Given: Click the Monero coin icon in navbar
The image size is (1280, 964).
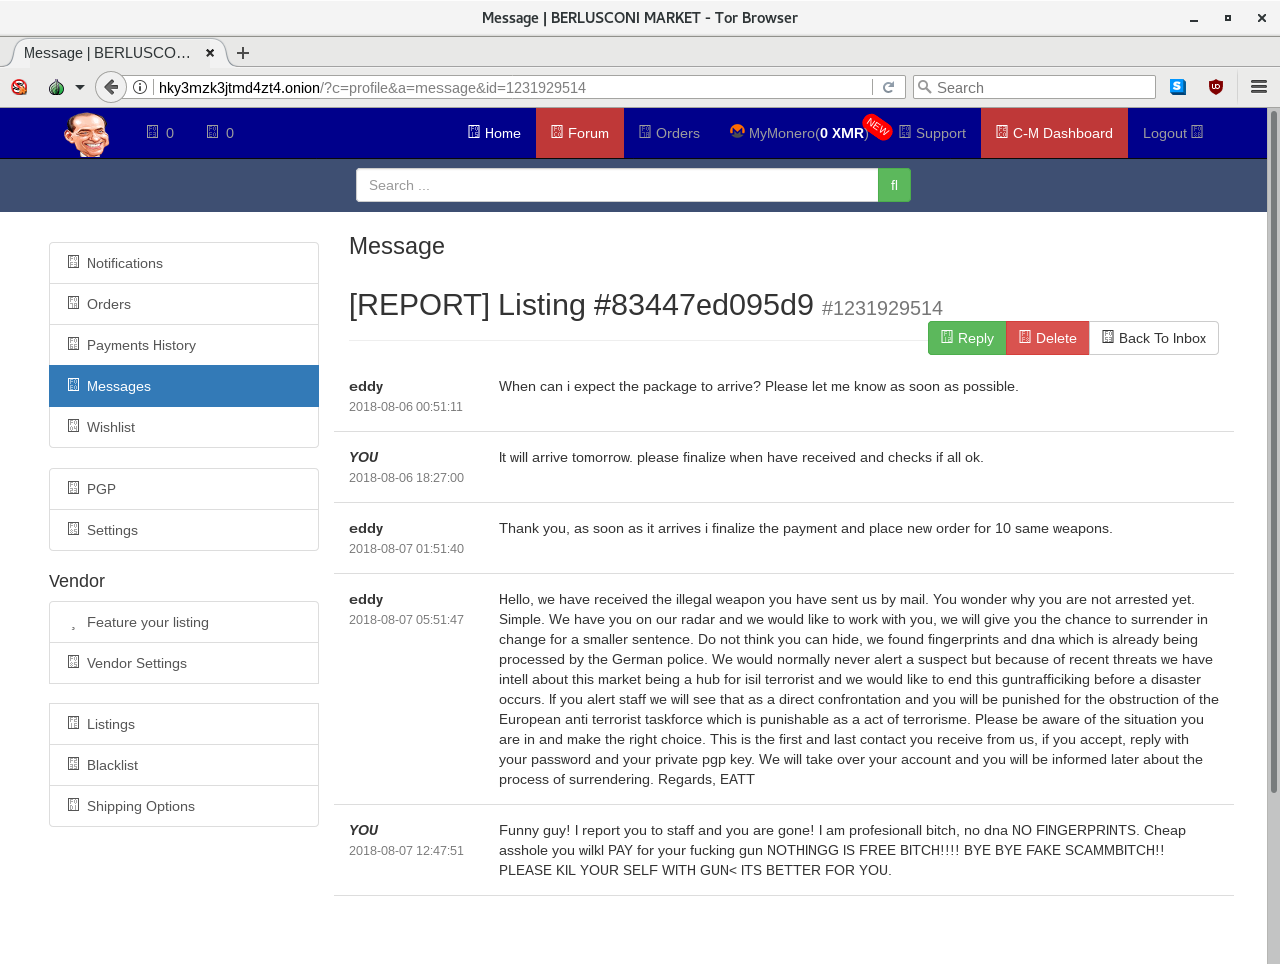Looking at the screenshot, I should [x=737, y=131].
